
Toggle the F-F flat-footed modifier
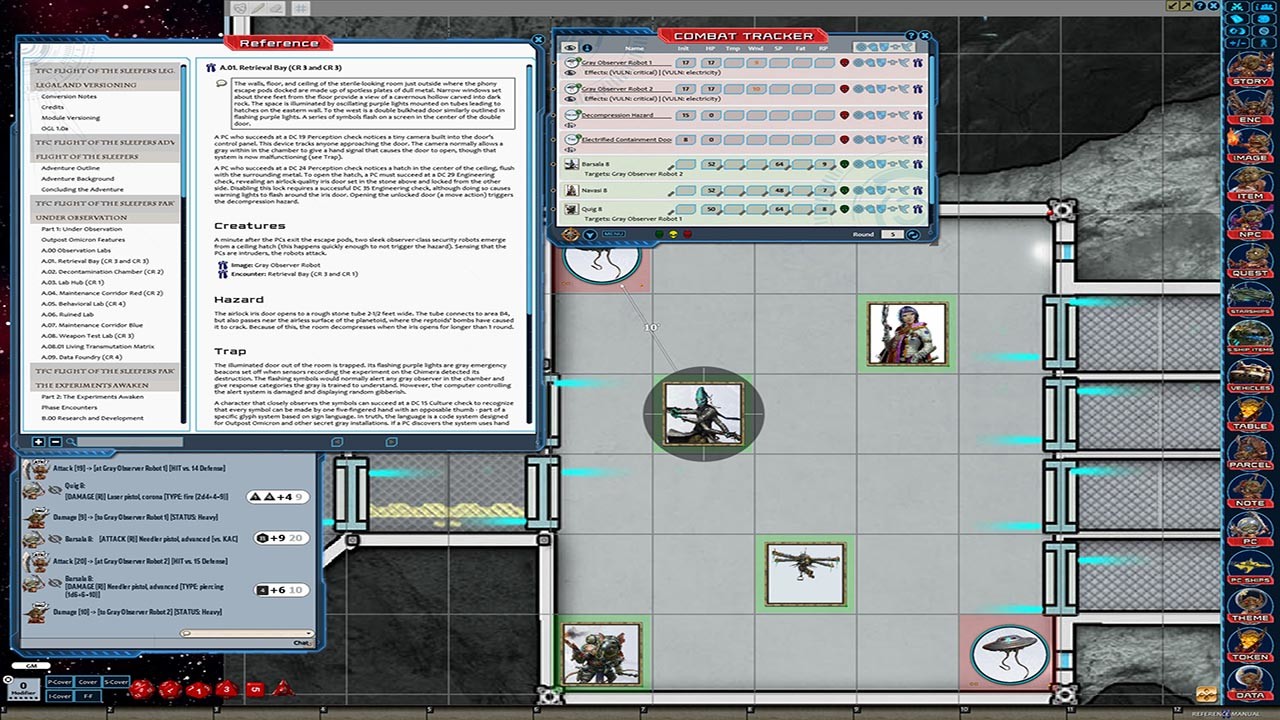tap(90, 696)
